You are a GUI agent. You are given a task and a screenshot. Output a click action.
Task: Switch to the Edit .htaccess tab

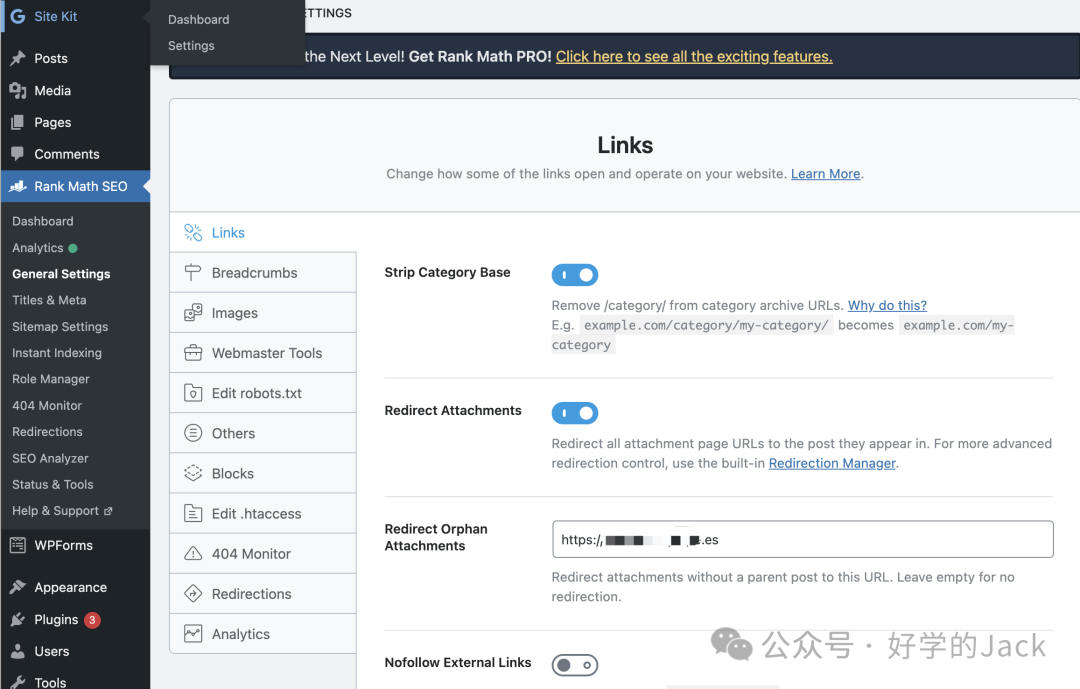[263, 513]
